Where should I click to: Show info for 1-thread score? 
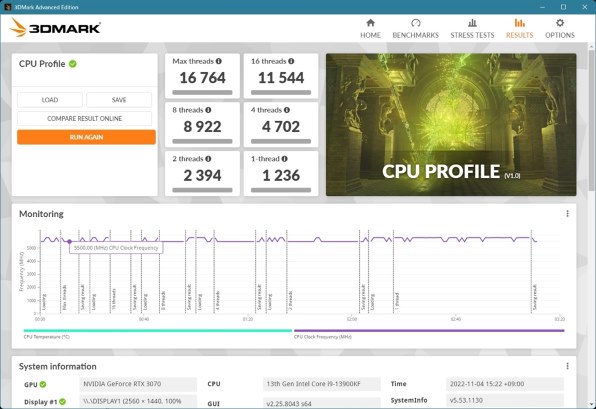click(285, 159)
